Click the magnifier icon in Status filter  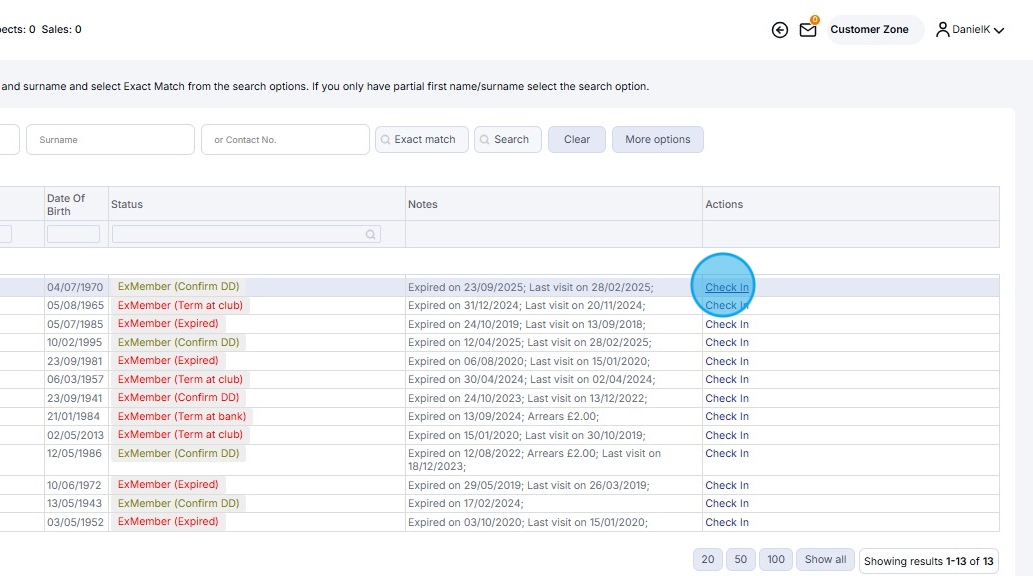pyautogui.click(x=370, y=235)
